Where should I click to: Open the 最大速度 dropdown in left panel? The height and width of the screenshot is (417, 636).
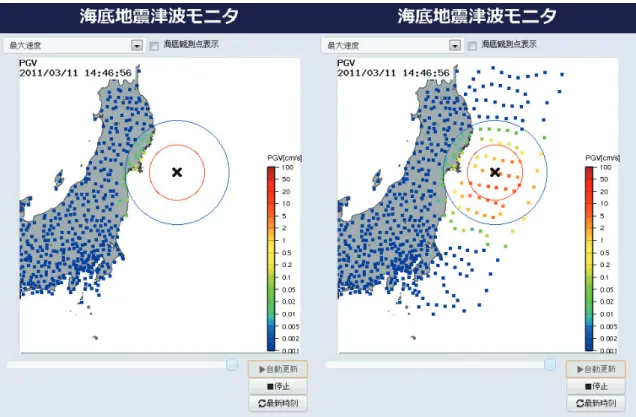click(x=74, y=45)
